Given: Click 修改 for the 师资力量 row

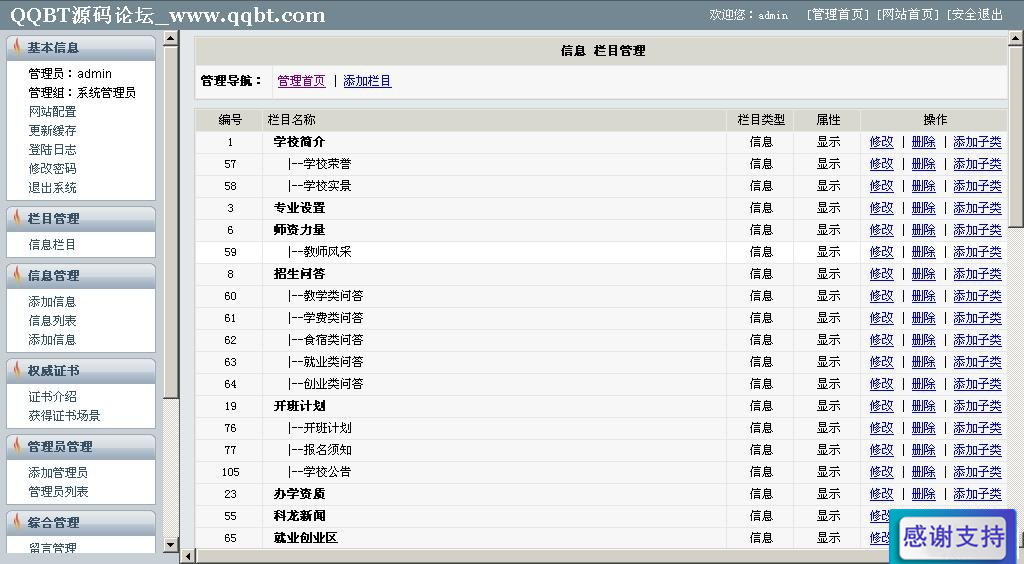Looking at the screenshot, I should tap(882, 230).
